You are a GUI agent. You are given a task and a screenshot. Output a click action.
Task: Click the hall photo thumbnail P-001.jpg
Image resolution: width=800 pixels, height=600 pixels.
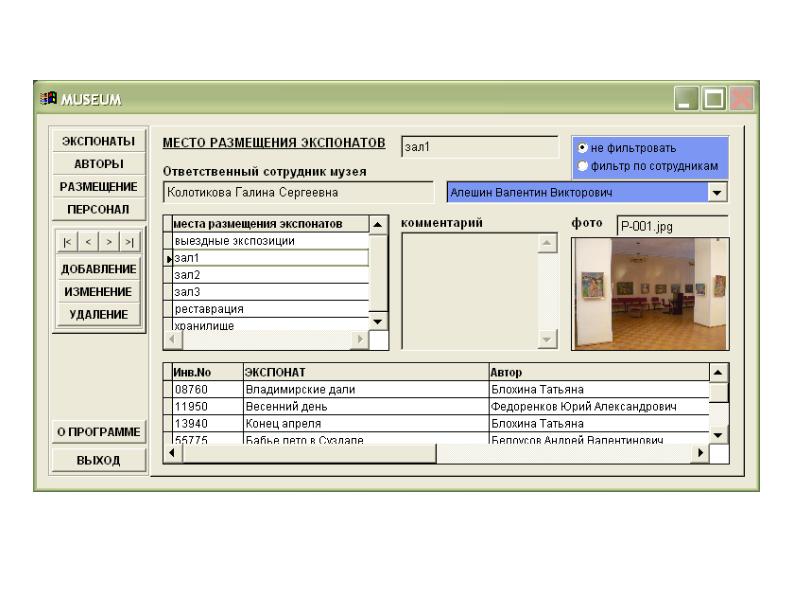(x=649, y=293)
